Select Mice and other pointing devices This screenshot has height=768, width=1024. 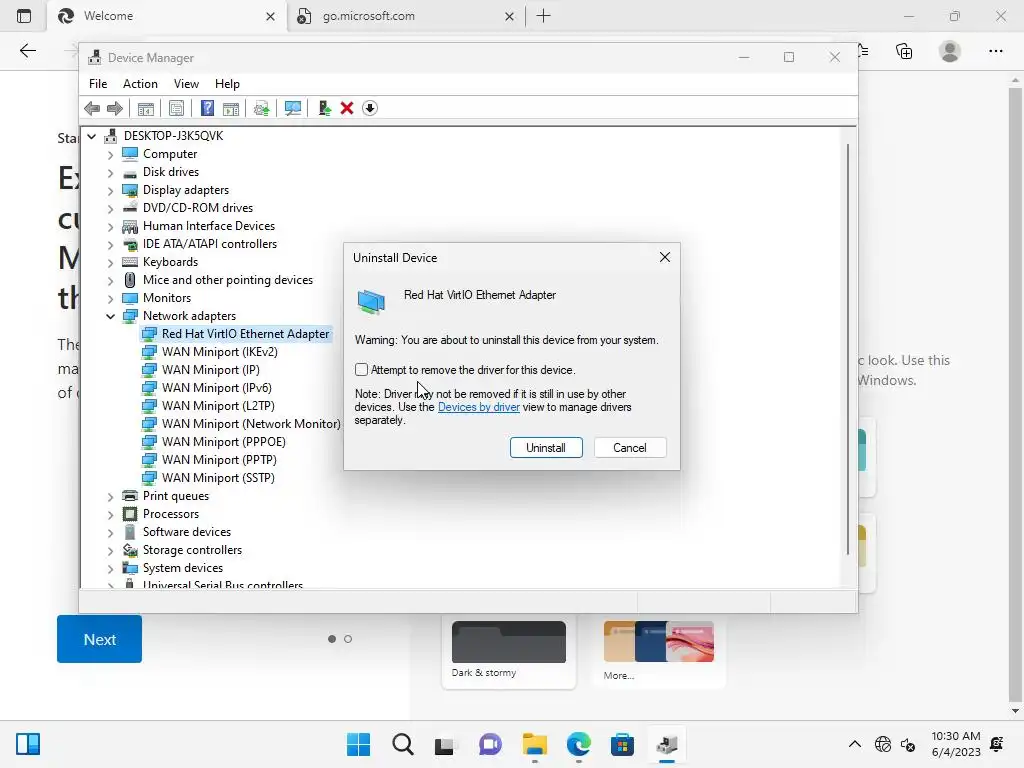tap(228, 280)
